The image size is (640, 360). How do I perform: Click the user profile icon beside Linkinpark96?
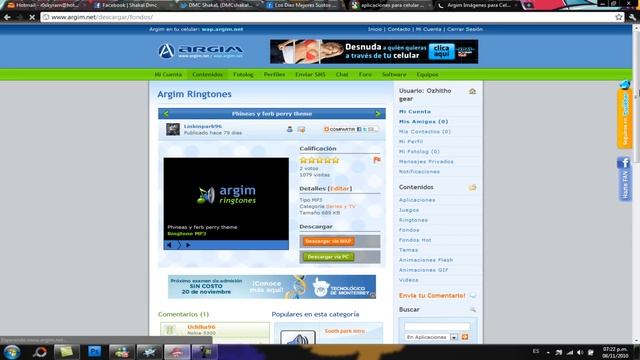(x=289, y=129)
